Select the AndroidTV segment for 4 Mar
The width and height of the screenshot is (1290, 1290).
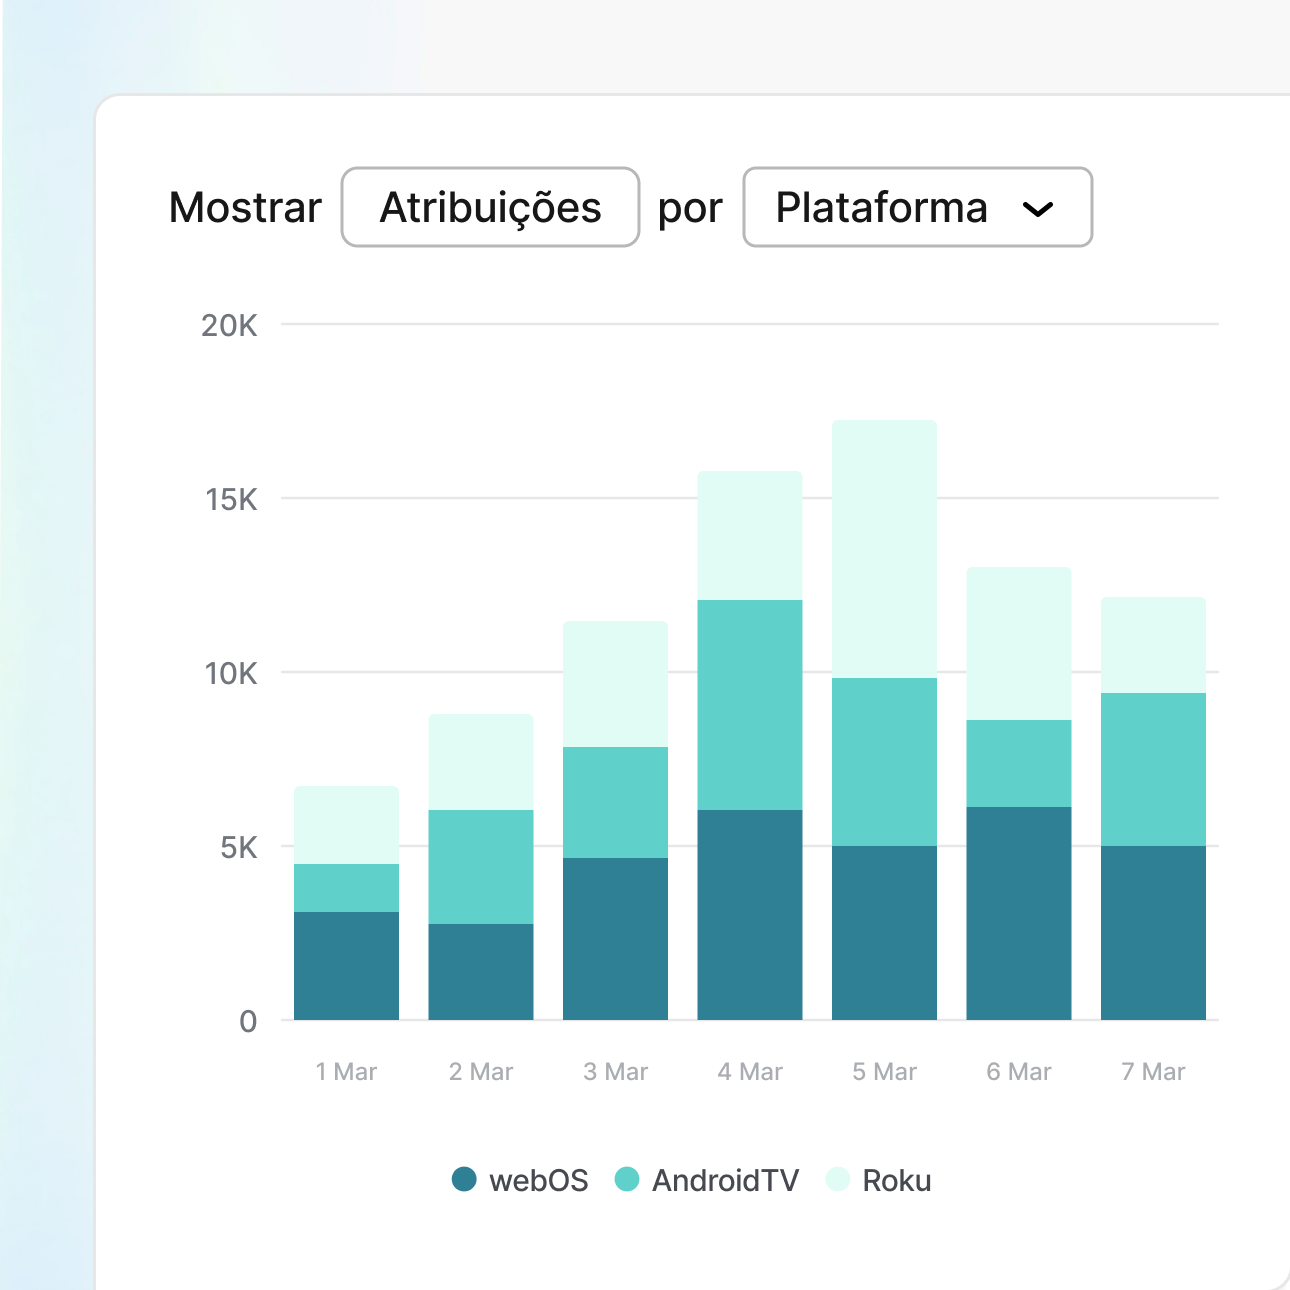(750, 704)
